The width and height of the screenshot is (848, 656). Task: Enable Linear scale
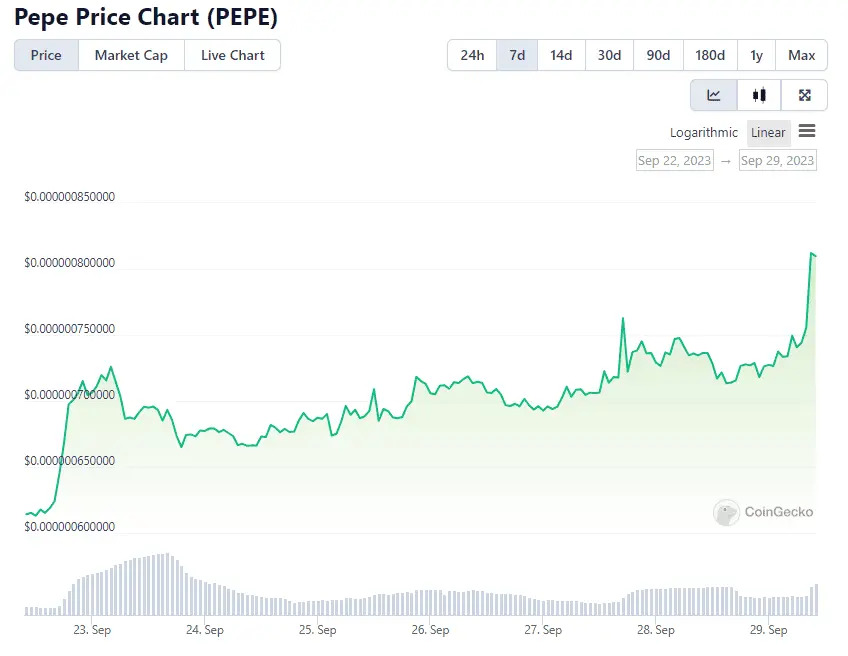click(768, 132)
